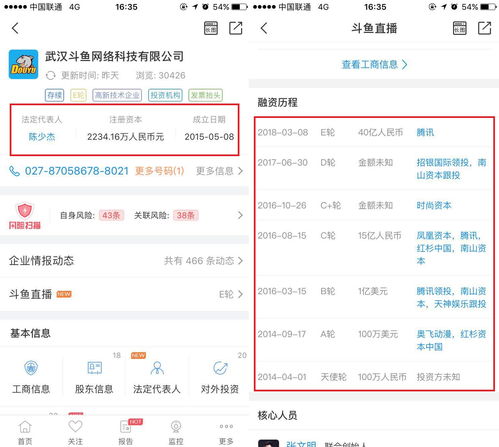Open investors 凤凰资本 in the C轮 row
499x447 pixels.
(434, 236)
